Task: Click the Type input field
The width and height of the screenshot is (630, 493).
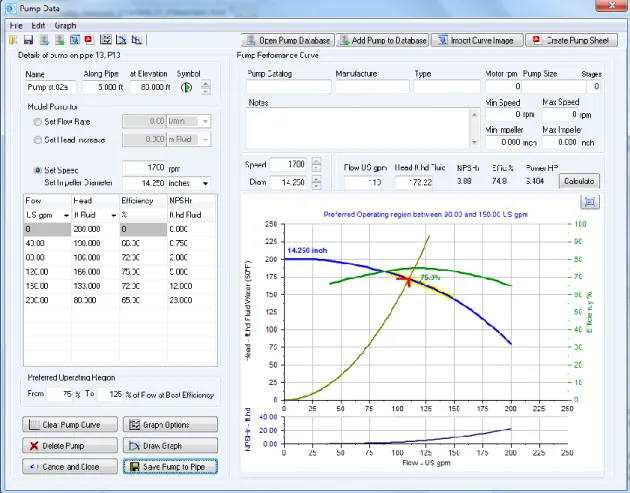Action: coord(447,87)
